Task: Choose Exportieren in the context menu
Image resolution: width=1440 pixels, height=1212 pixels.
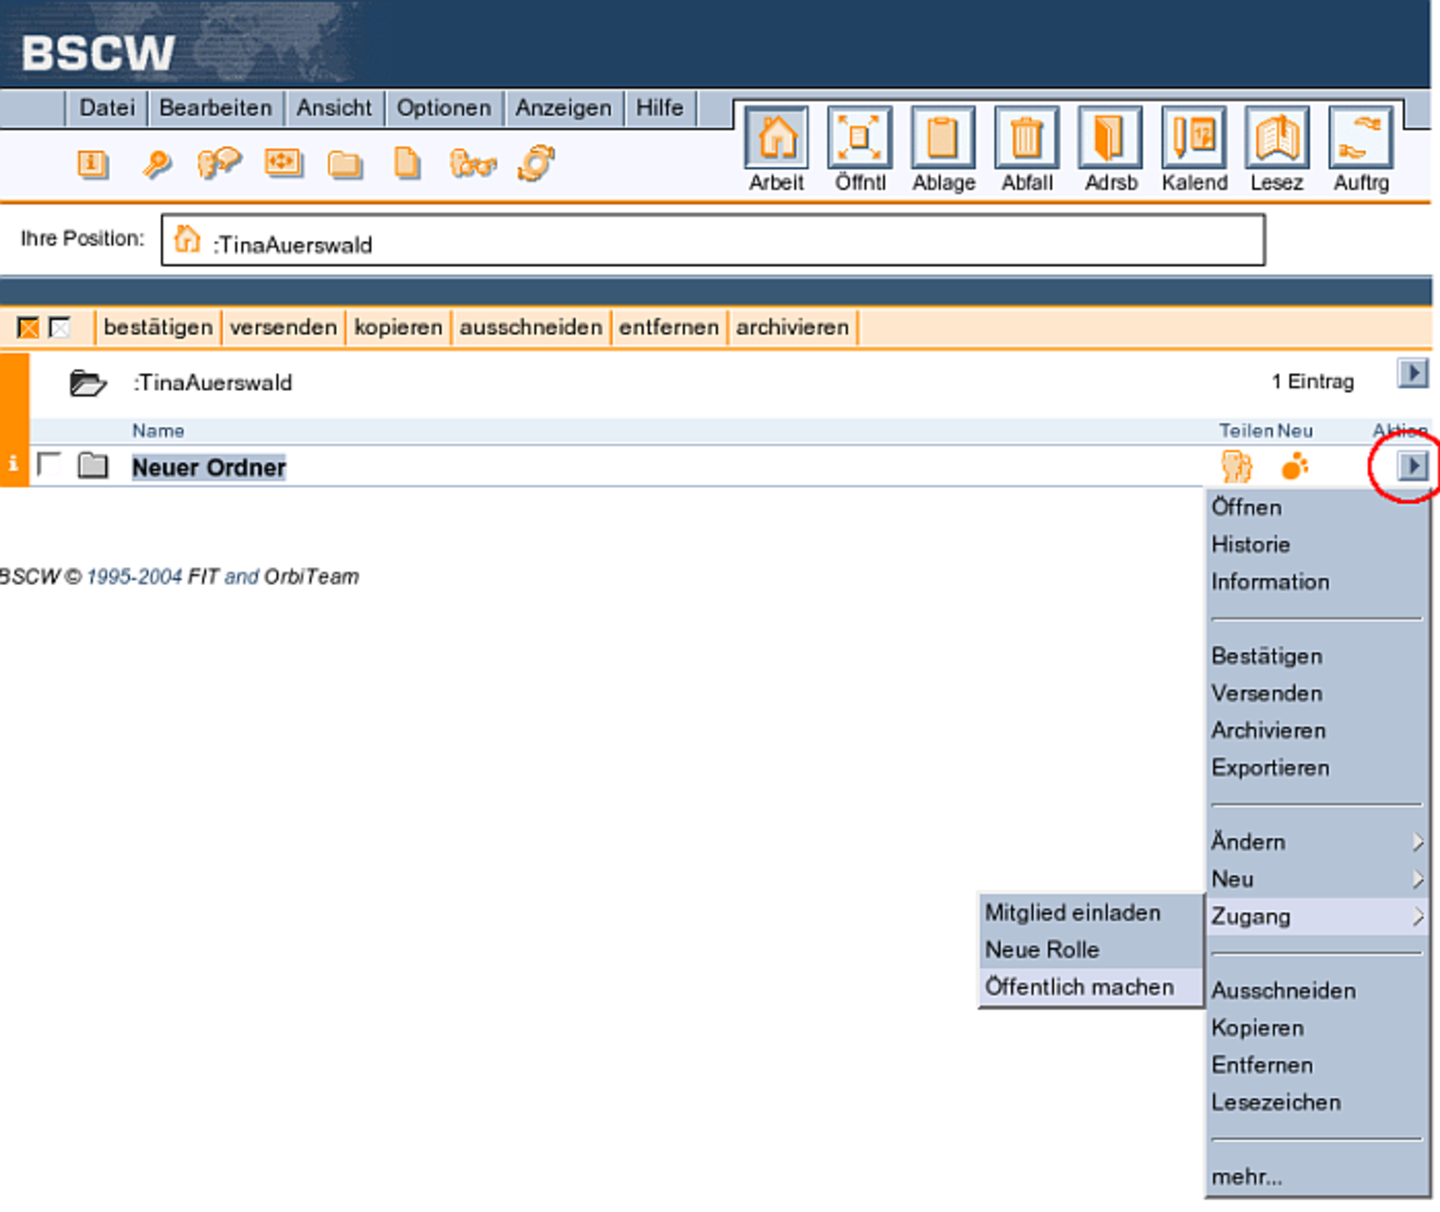Action: (1317, 768)
